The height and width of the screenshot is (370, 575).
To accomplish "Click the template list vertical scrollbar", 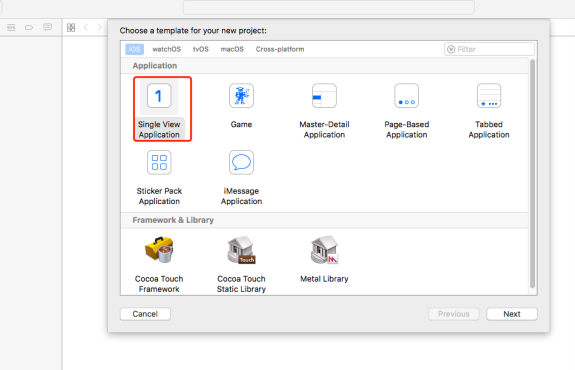I will (x=532, y=174).
